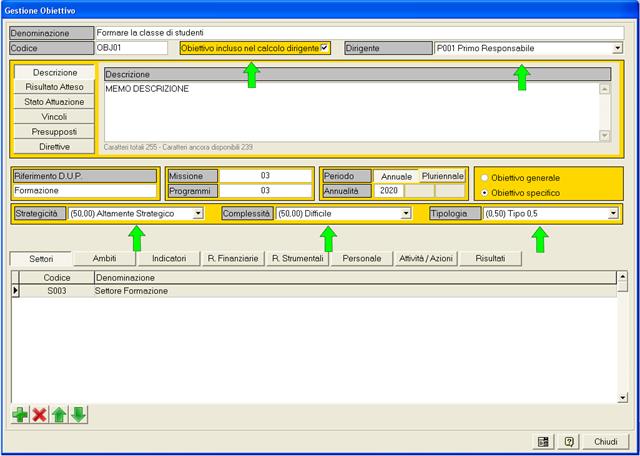Click the red X delete-row icon
This screenshot has width=640, height=456.
(x=40, y=415)
